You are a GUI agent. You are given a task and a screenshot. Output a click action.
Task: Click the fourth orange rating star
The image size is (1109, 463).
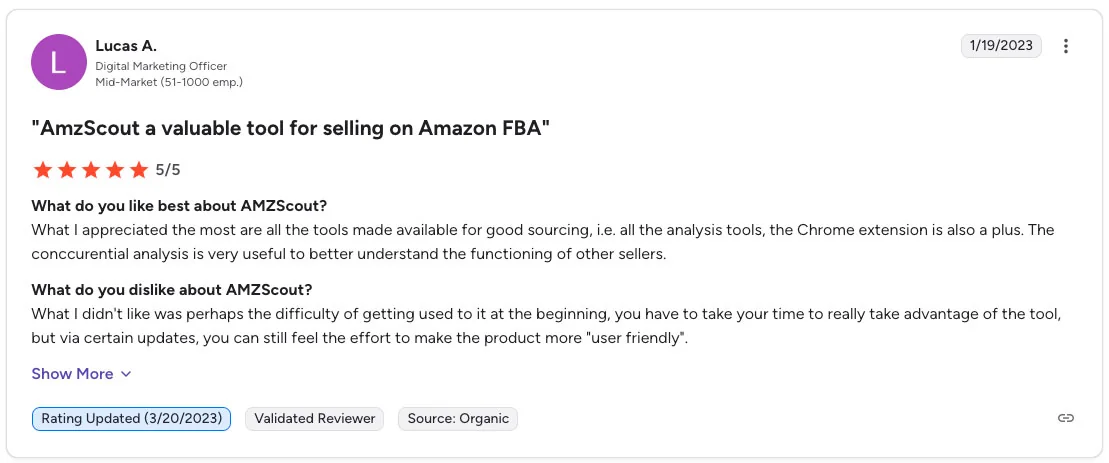point(115,170)
